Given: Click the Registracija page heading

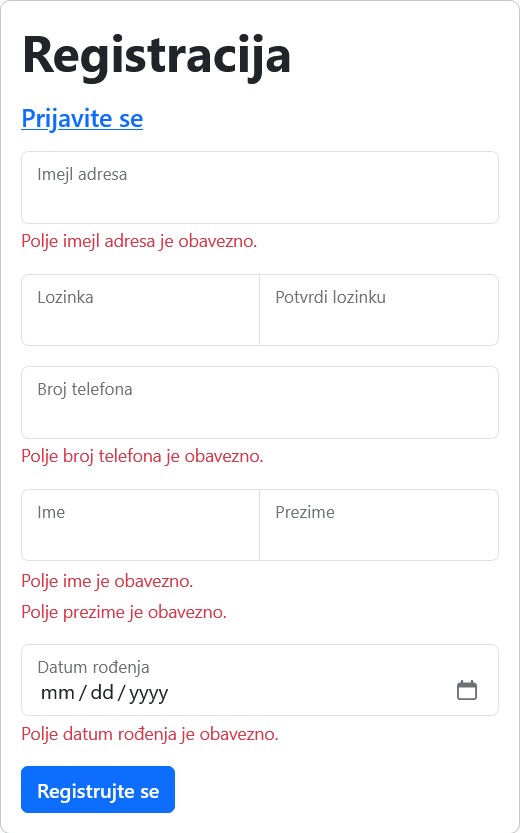Looking at the screenshot, I should [x=157, y=55].
